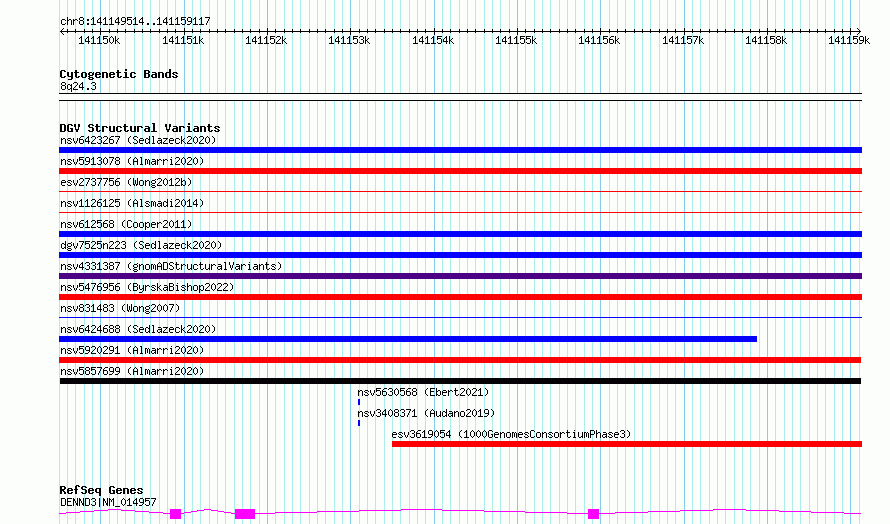Select the purple bar under nsv4331387
The image size is (890, 524).
[460, 276]
